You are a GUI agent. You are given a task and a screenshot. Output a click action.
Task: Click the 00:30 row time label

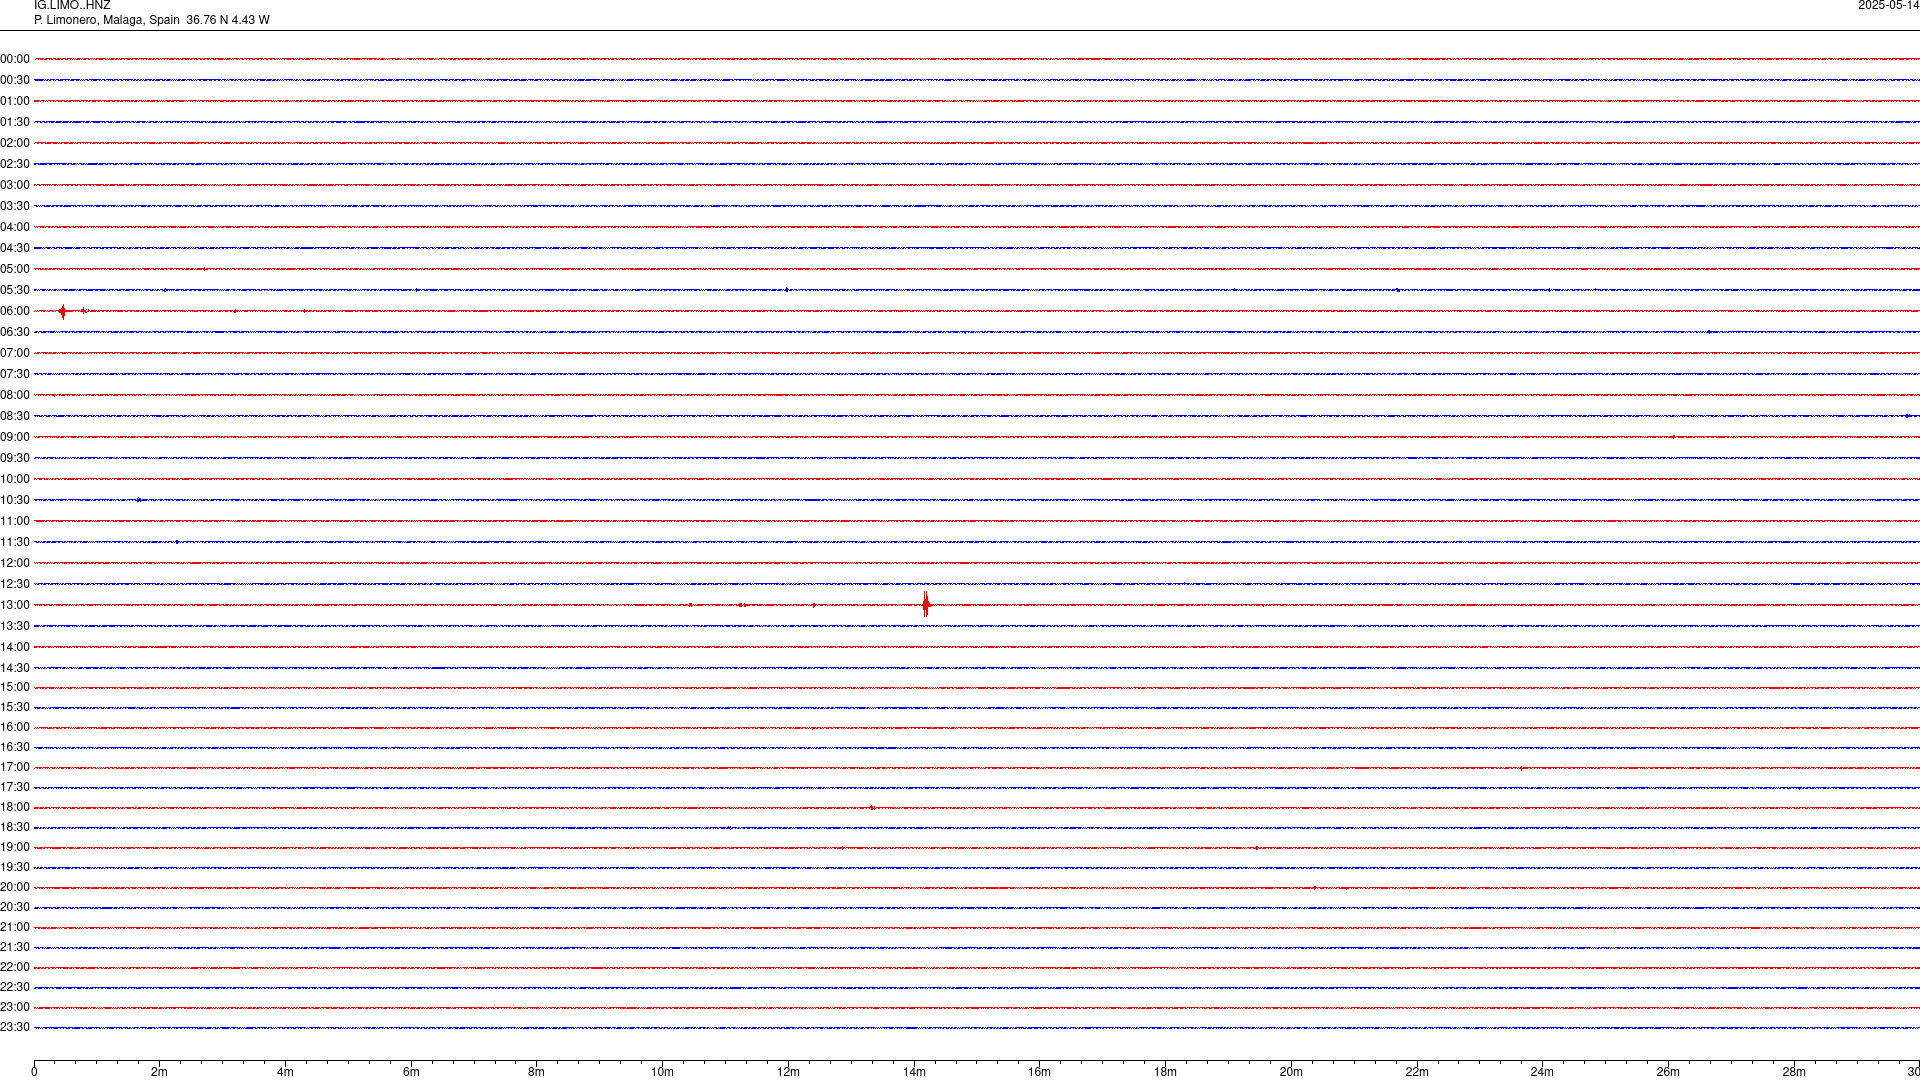15,80
